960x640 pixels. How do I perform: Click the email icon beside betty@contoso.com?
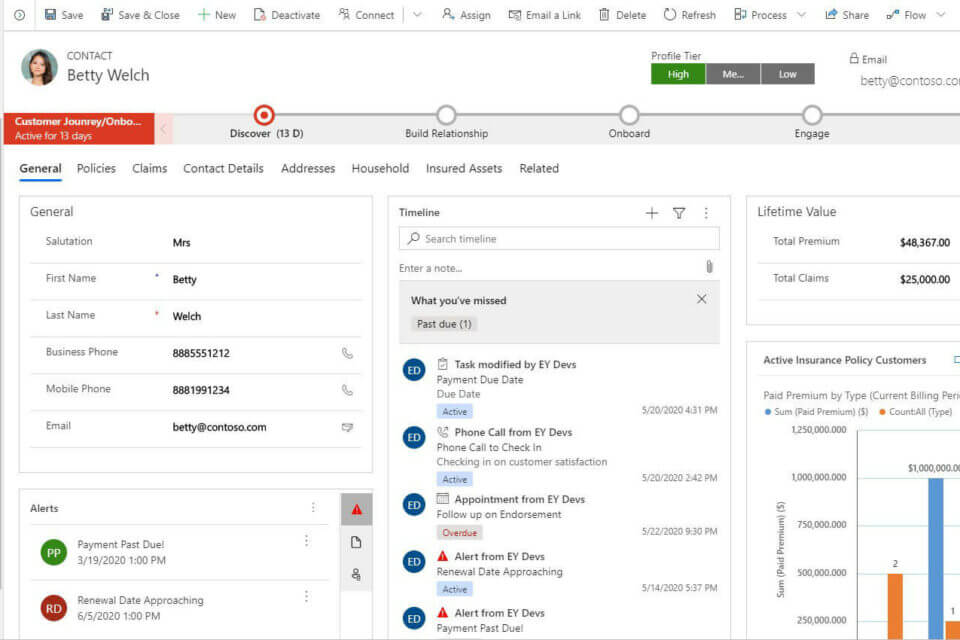pos(347,427)
